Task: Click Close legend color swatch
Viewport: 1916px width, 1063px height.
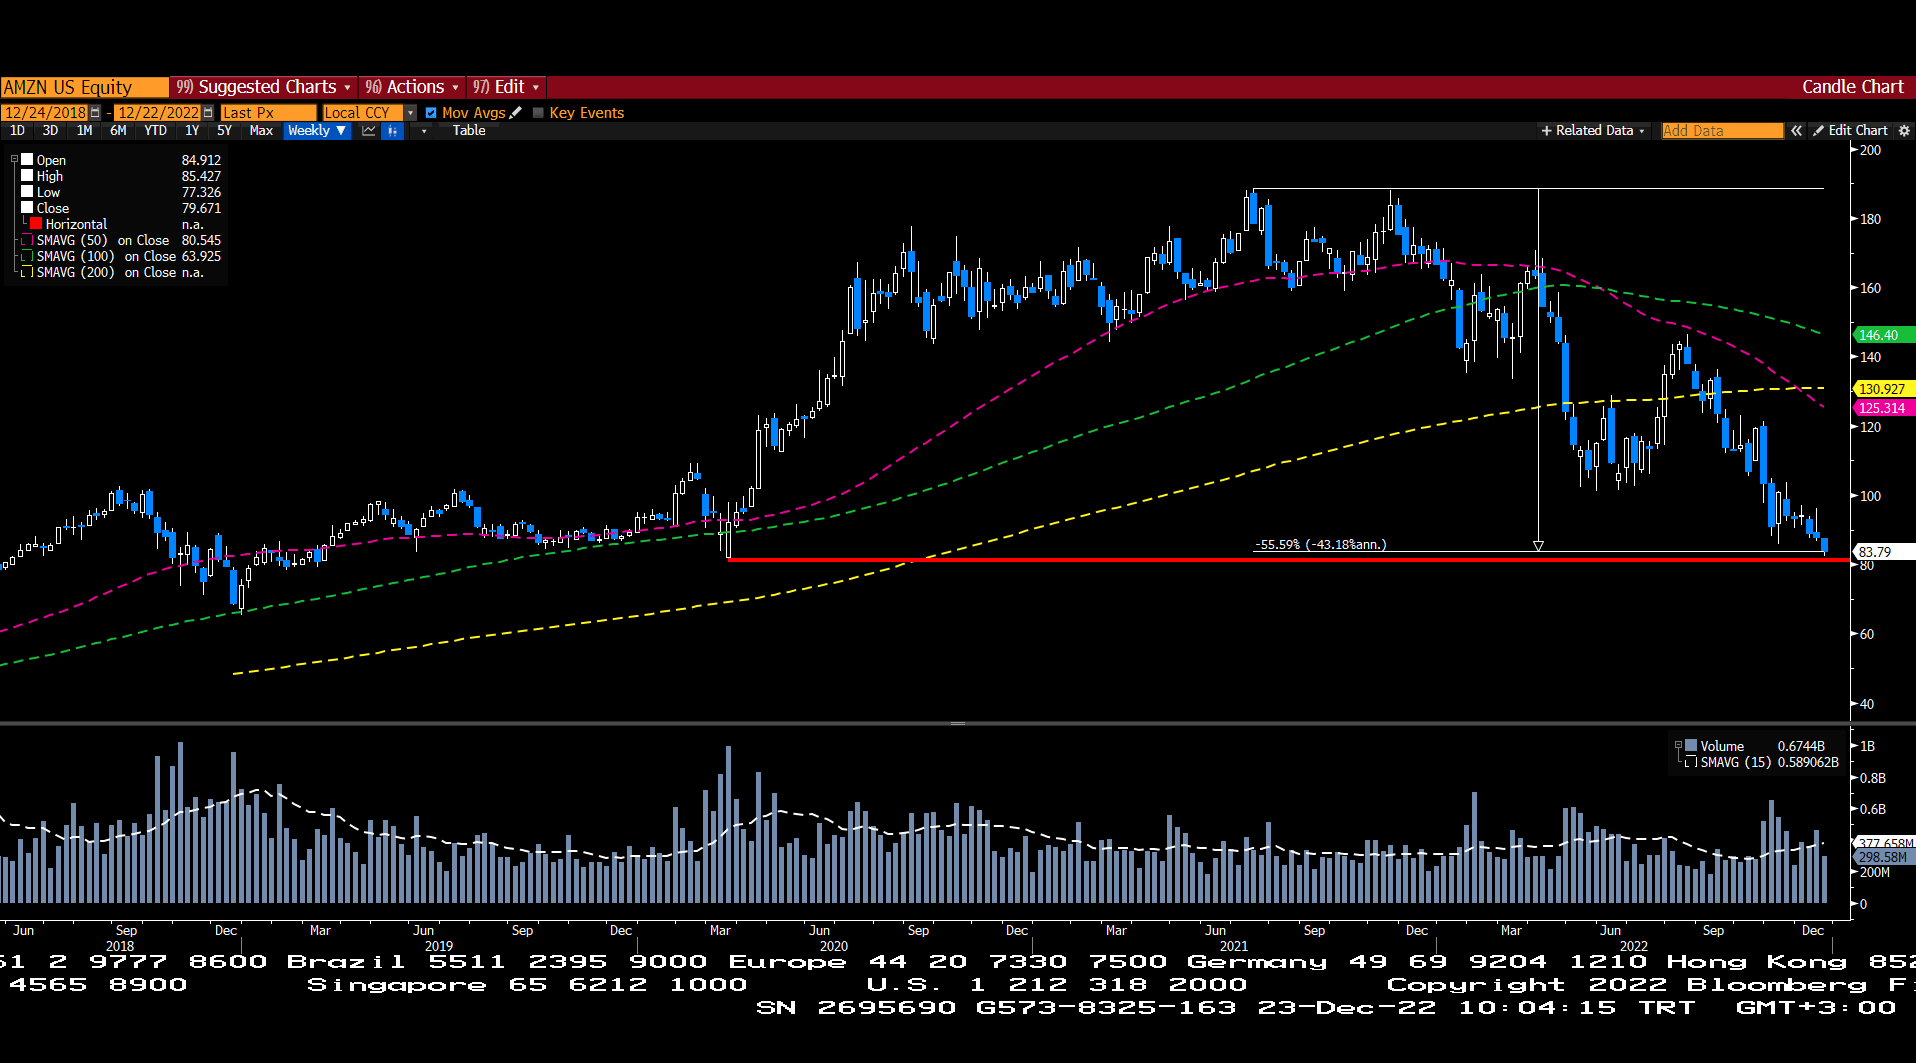Action: 28,208
